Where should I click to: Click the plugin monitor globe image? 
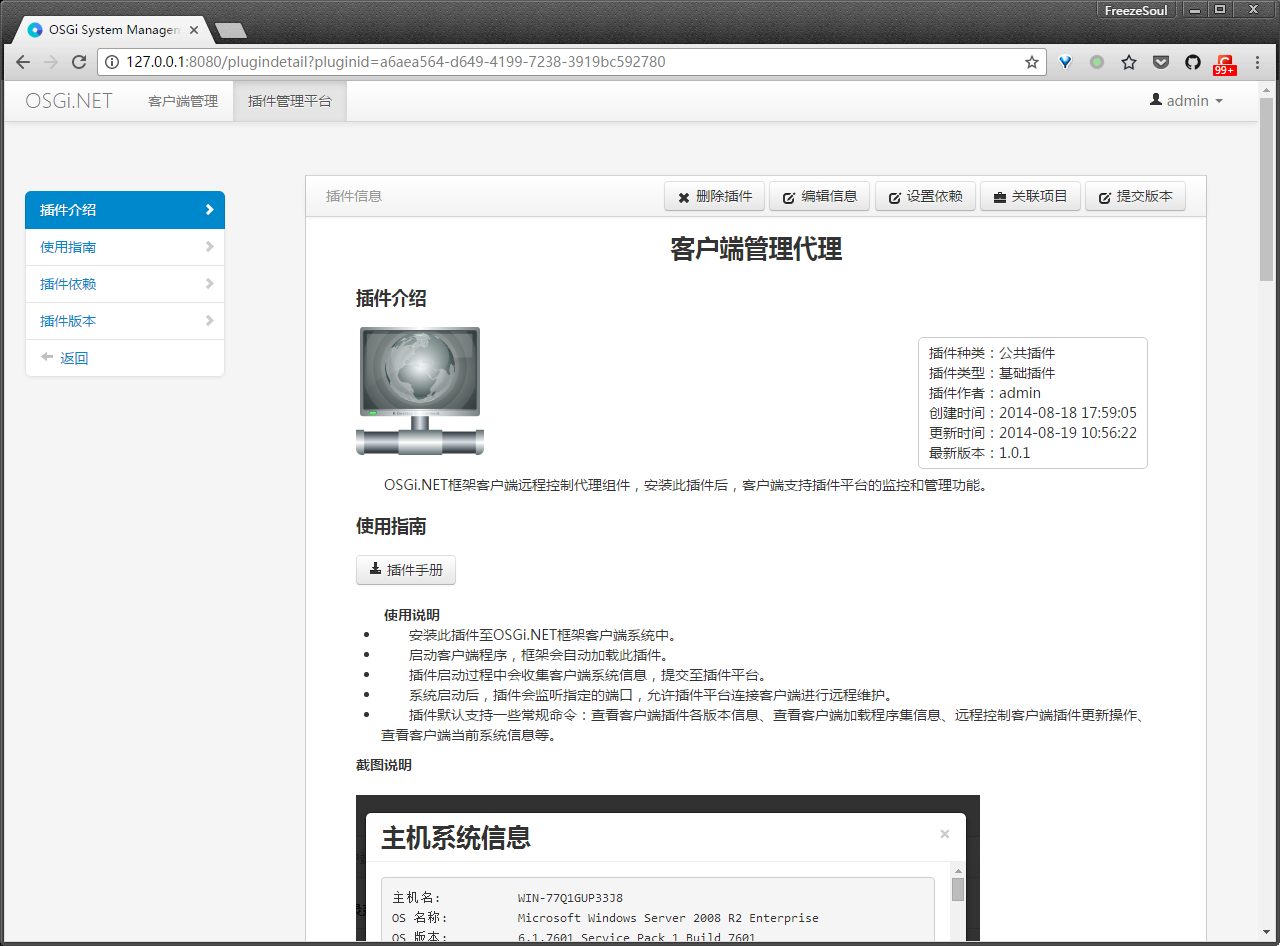[420, 391]
